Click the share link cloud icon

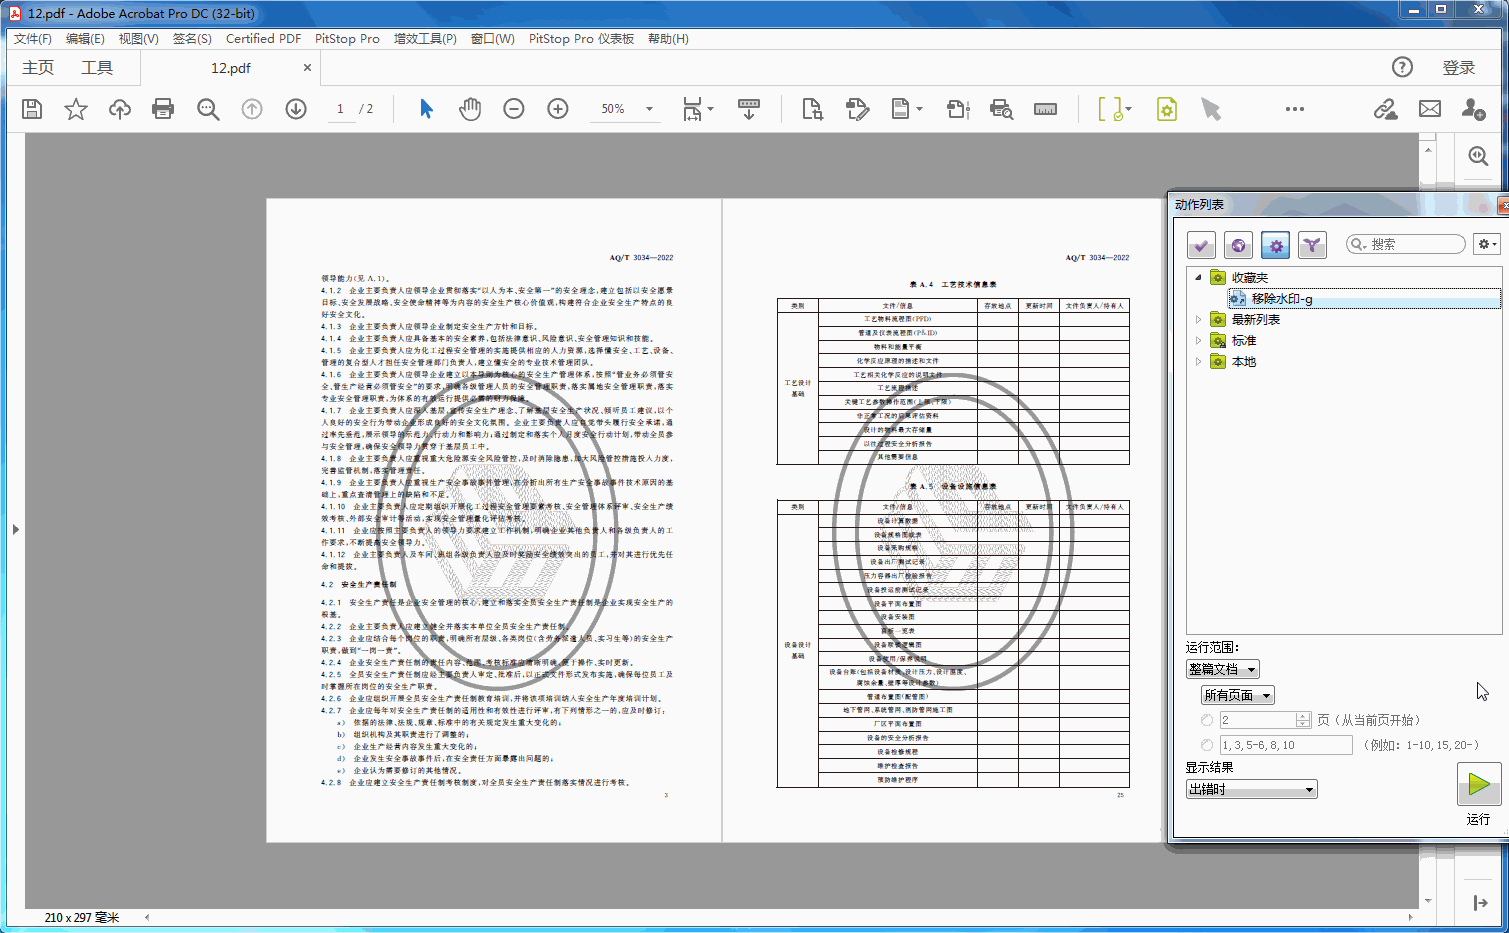pyautogui.click(x=1385, y=109)
